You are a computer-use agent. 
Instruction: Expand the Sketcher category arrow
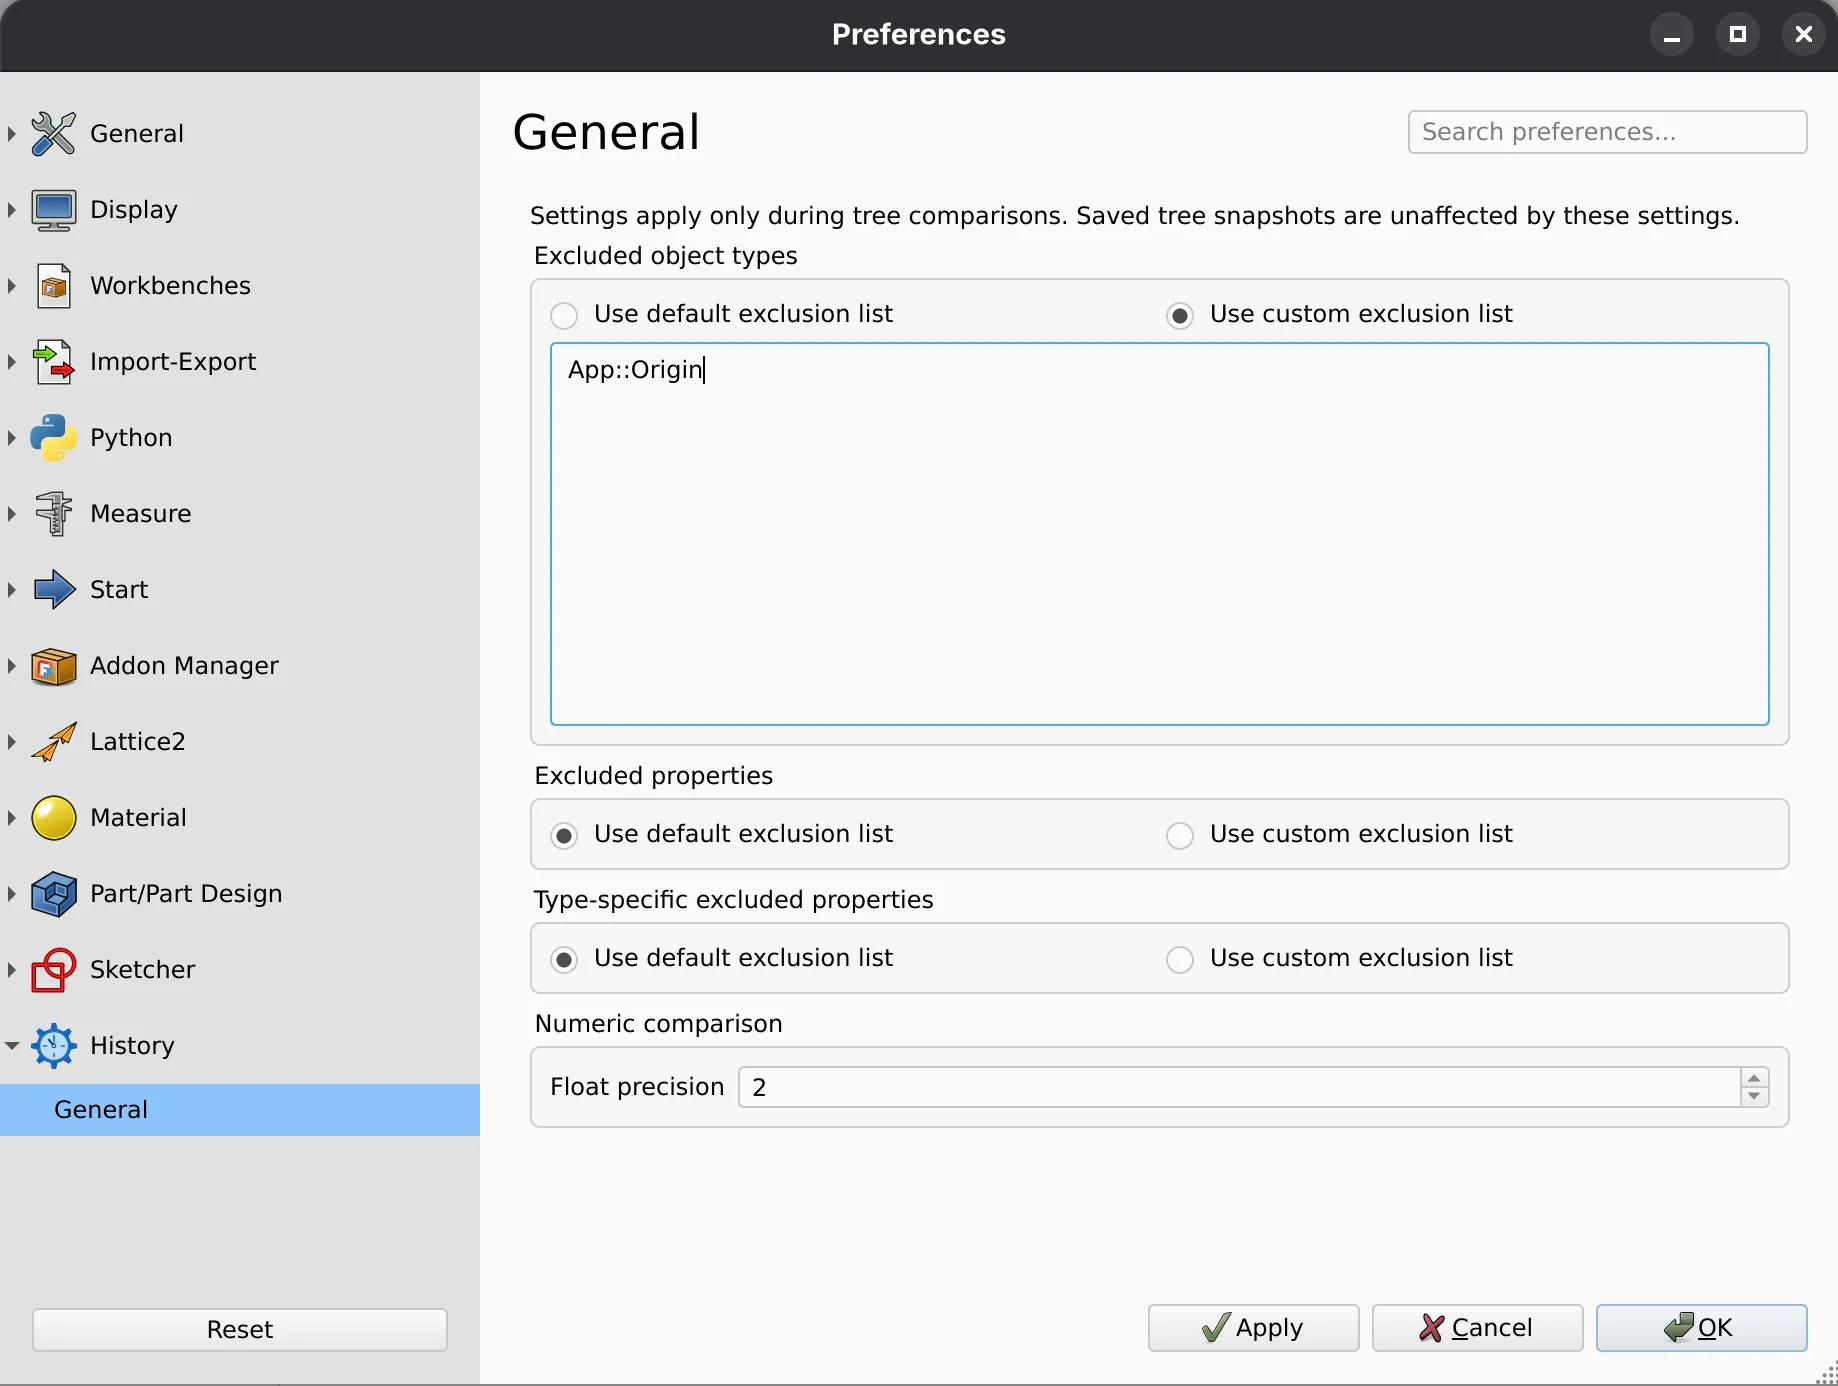(x=12, y=969)
